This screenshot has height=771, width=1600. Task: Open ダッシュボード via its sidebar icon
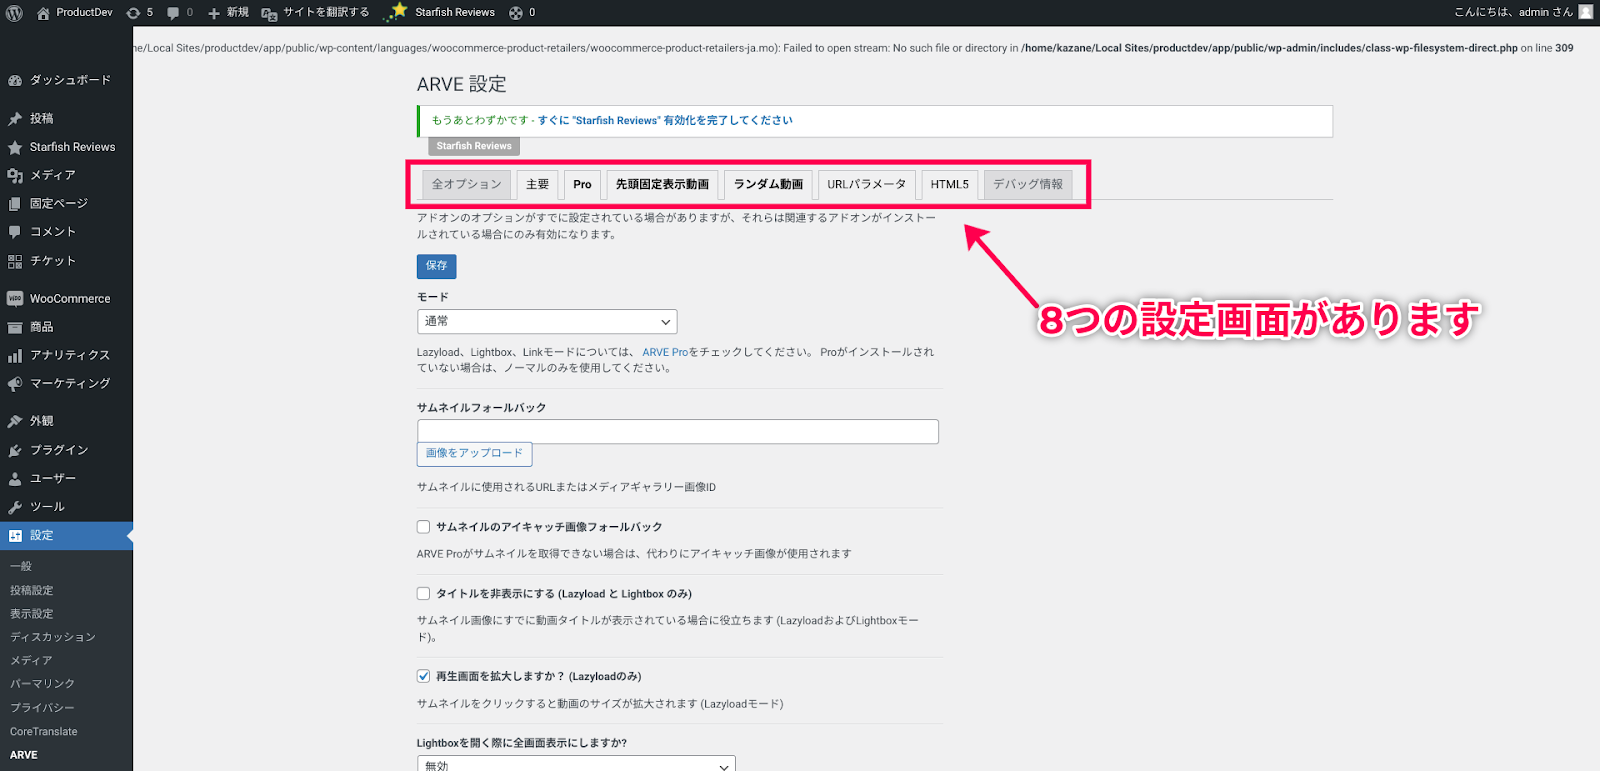[15, 80]
